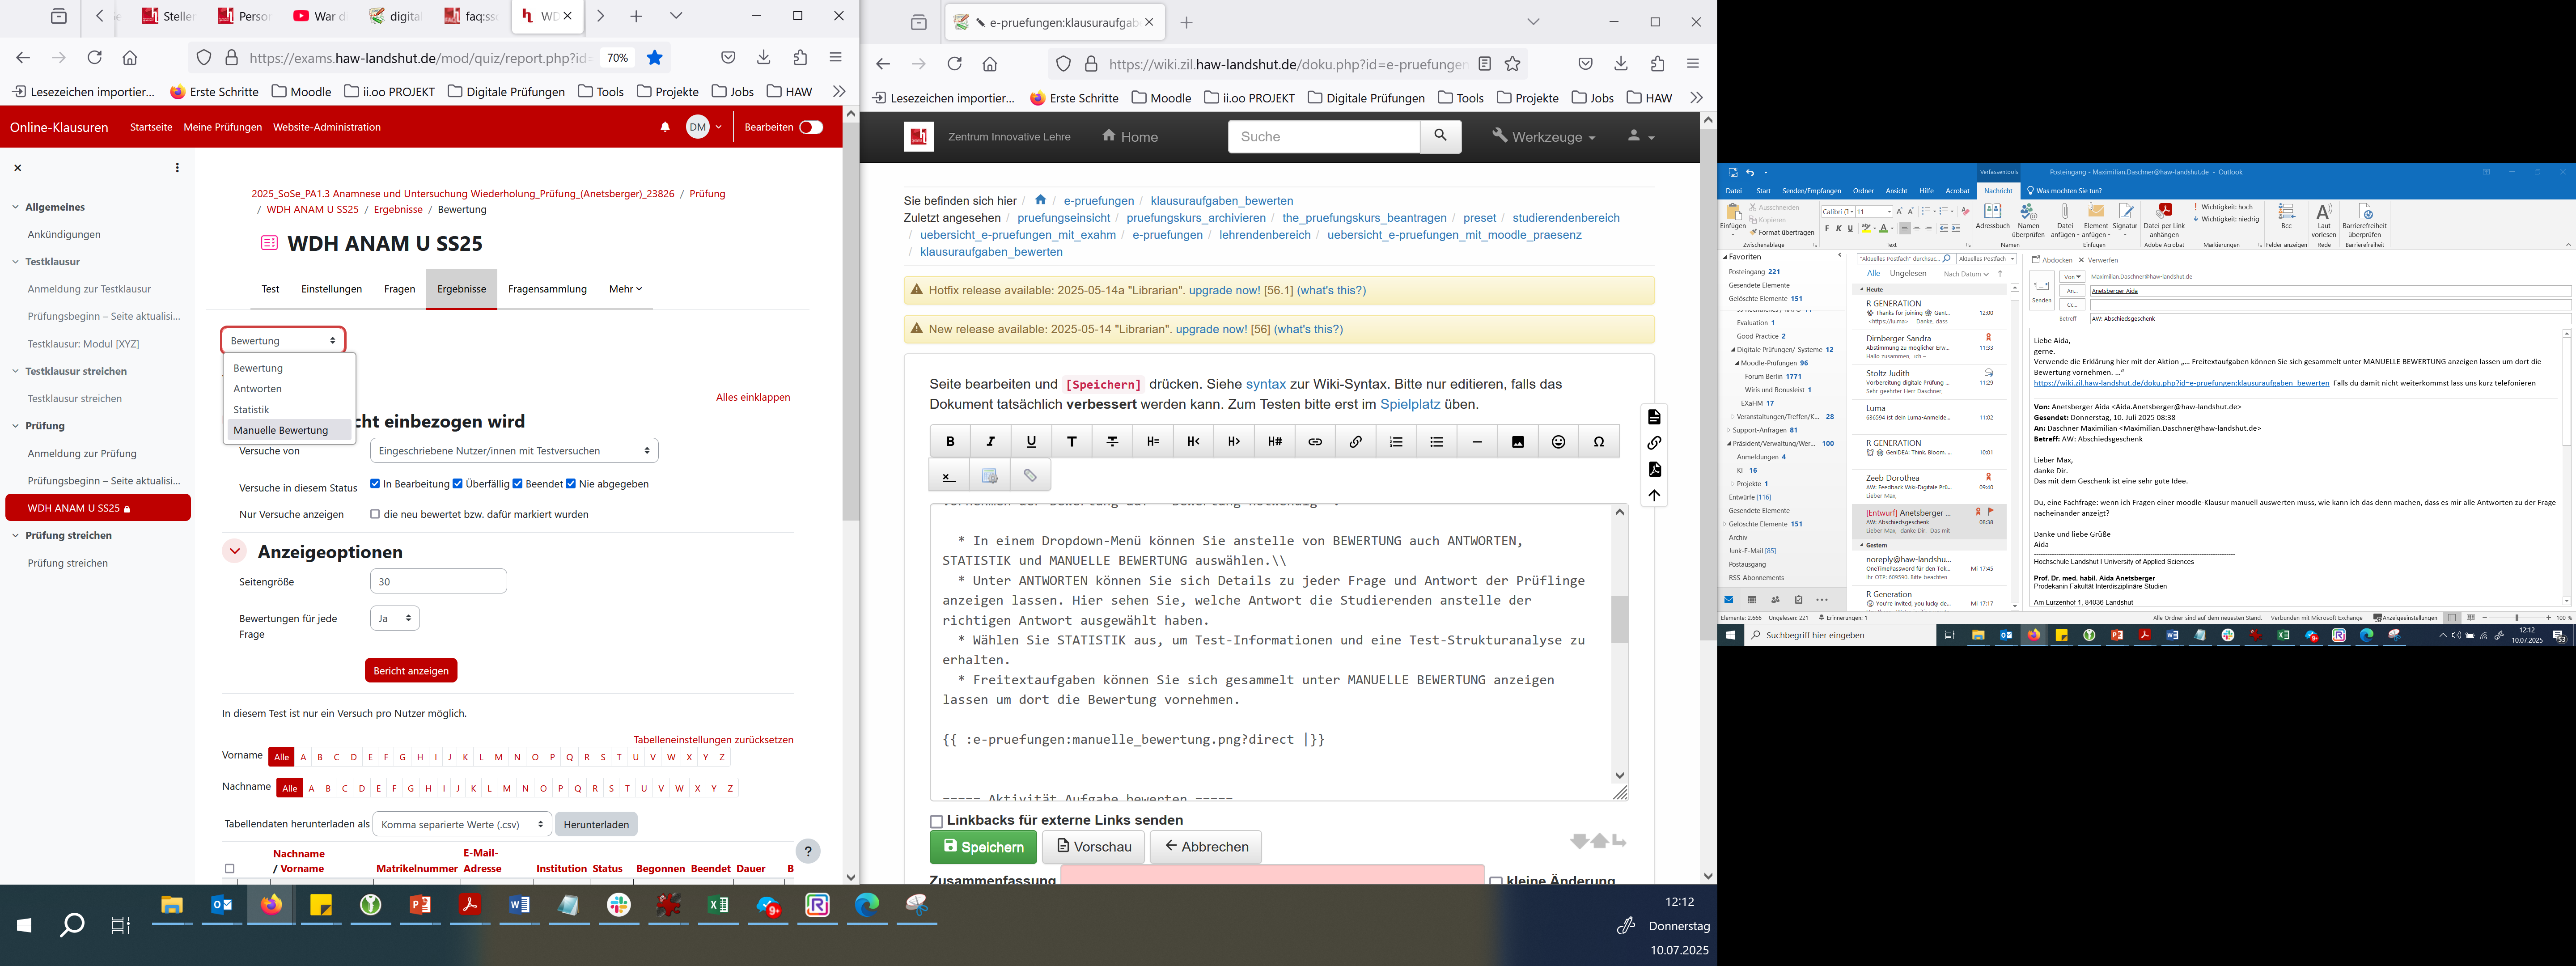Uncheck the In Bearbeitung checkbox

click(375, 484)
